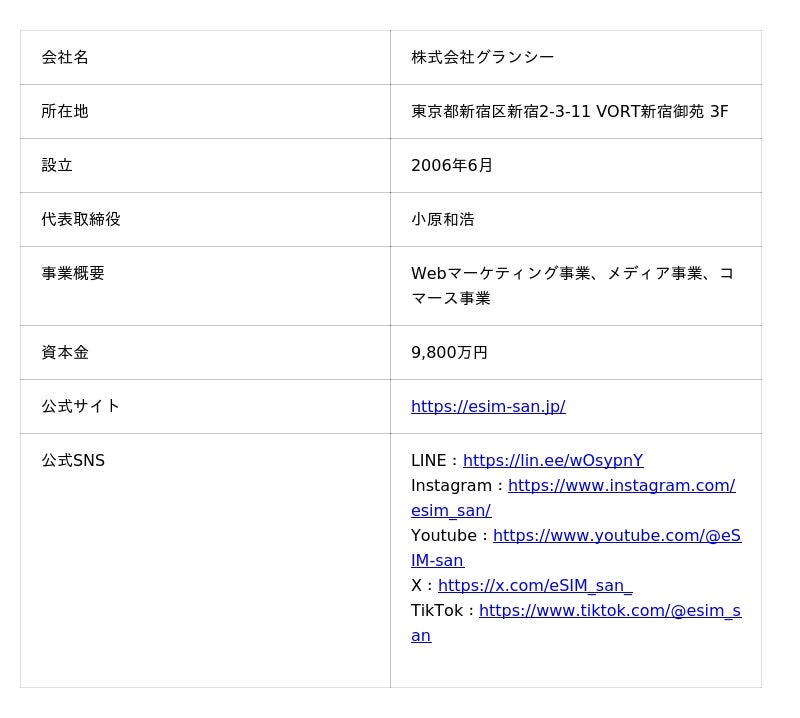This screenshot has height=718, width=800.
Task: Open the TikTok @esim_san link
Action: [609, 611]
